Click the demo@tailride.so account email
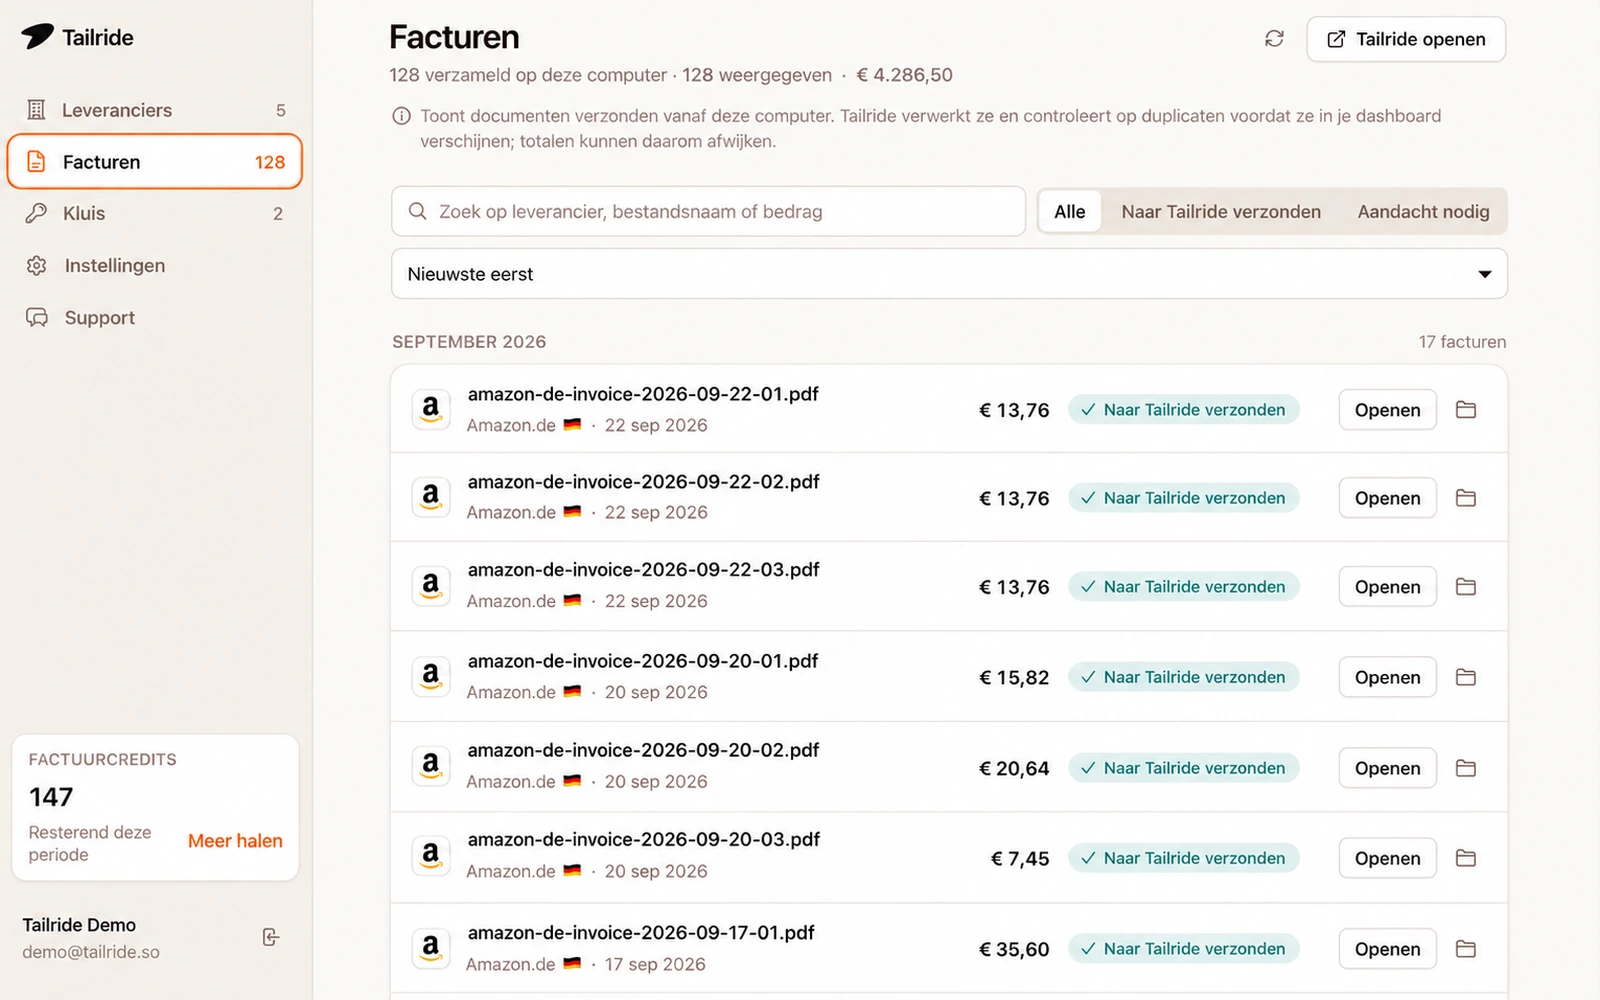The image size is (1600, 1000). click(91, 952)
